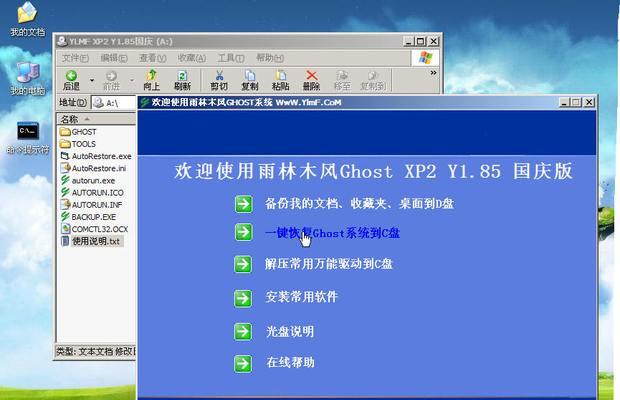Sort files by the 名称 column header
Image resolution: width=620 pixels, height=400 pixels.
click(96, 119)
